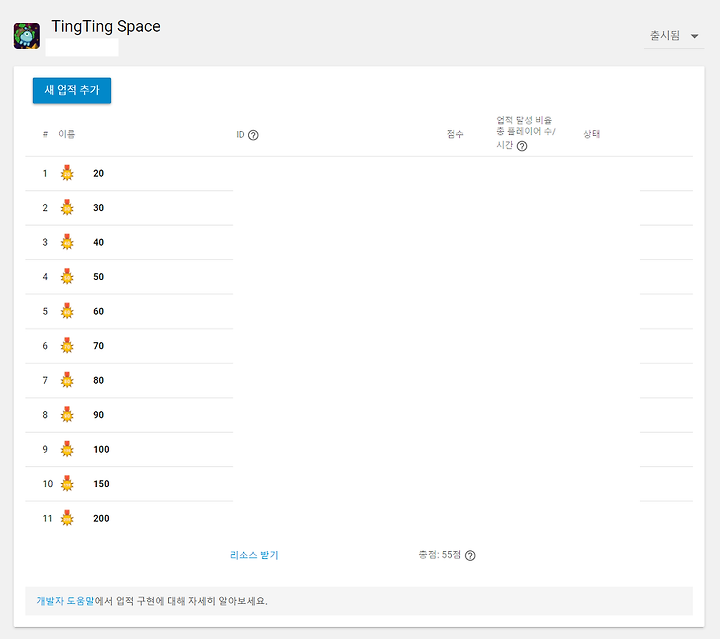Image resolution: width=720 pixels, height=639 pixels.
Task: Click the ID column header label
Action: click(240, 135)
